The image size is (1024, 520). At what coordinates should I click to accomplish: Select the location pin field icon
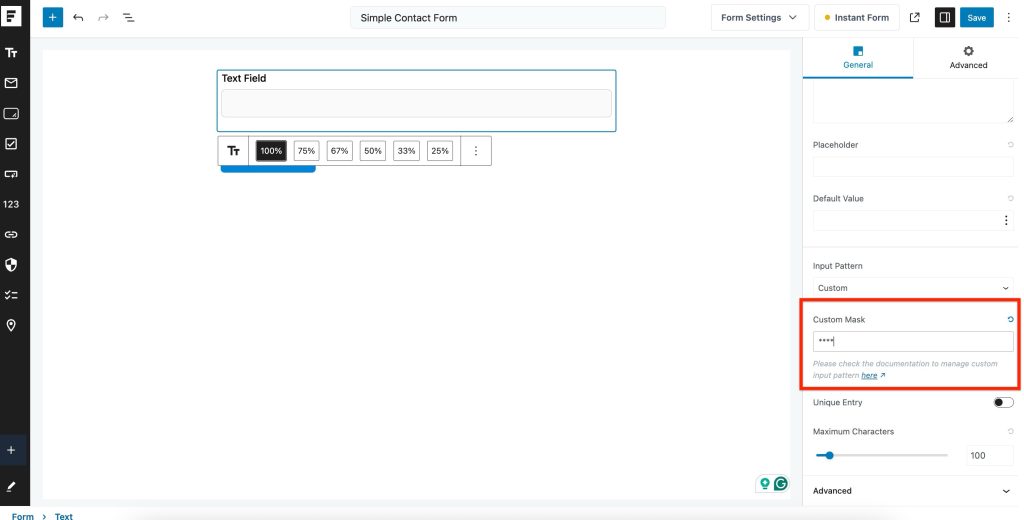pyautogui.click(x=11, y=325)
